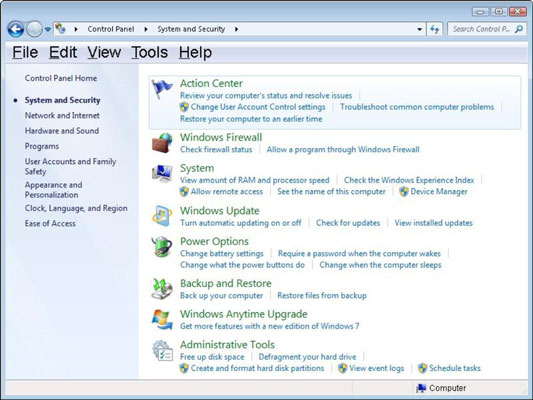Click Check the Windows Experience Index
Image resolution: width=533 pixels, height=400 pixels.
(409, 180)
